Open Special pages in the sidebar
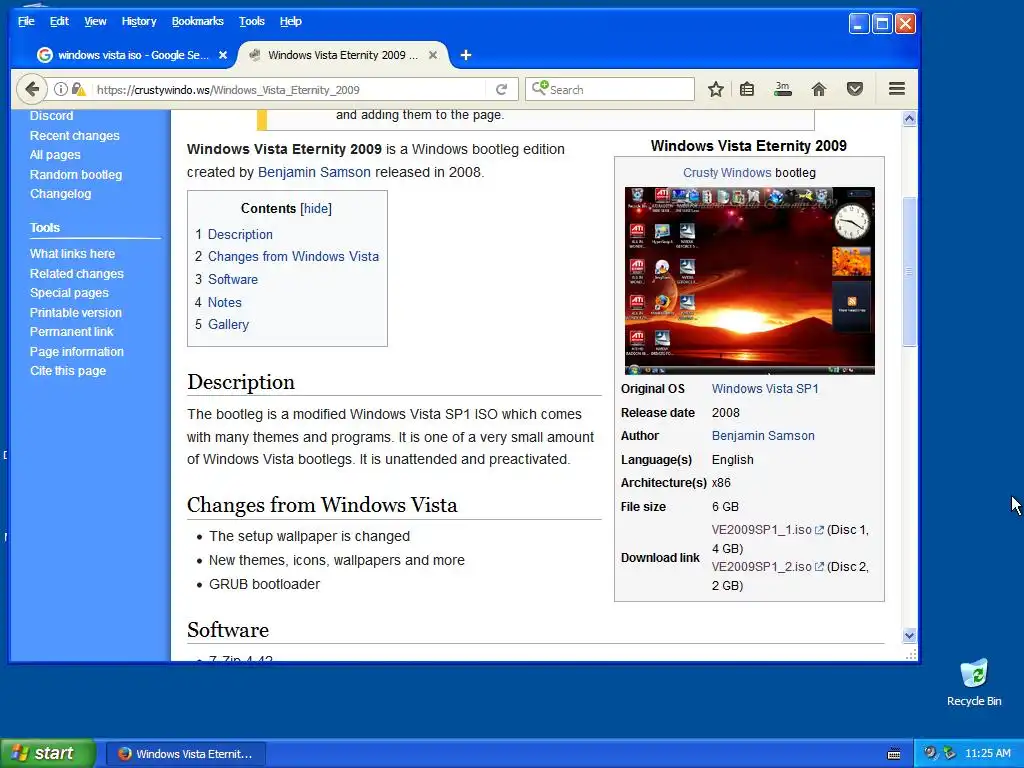 [69, 293]
